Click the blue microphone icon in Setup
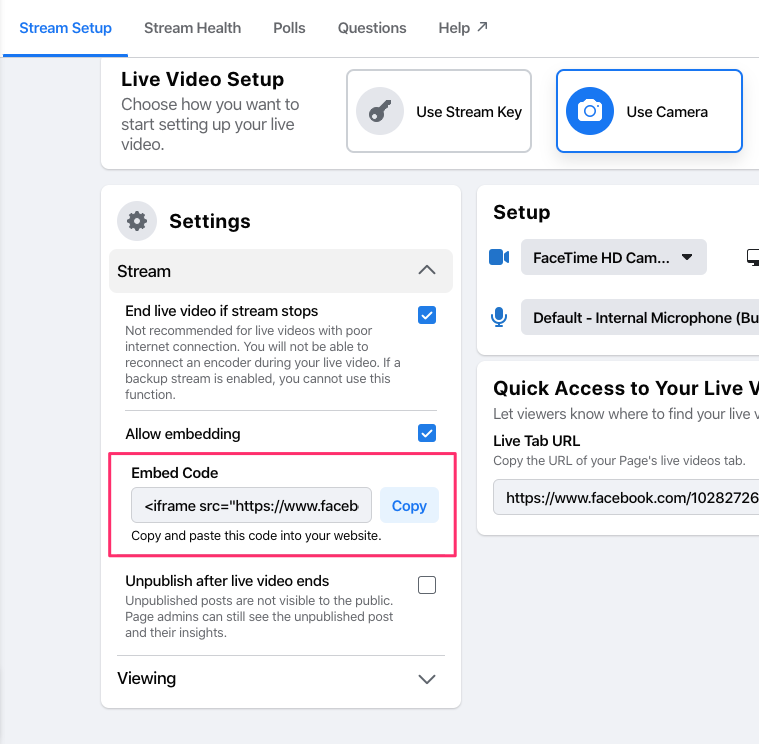This screenshot has height=744, width=759. point(499,317)
